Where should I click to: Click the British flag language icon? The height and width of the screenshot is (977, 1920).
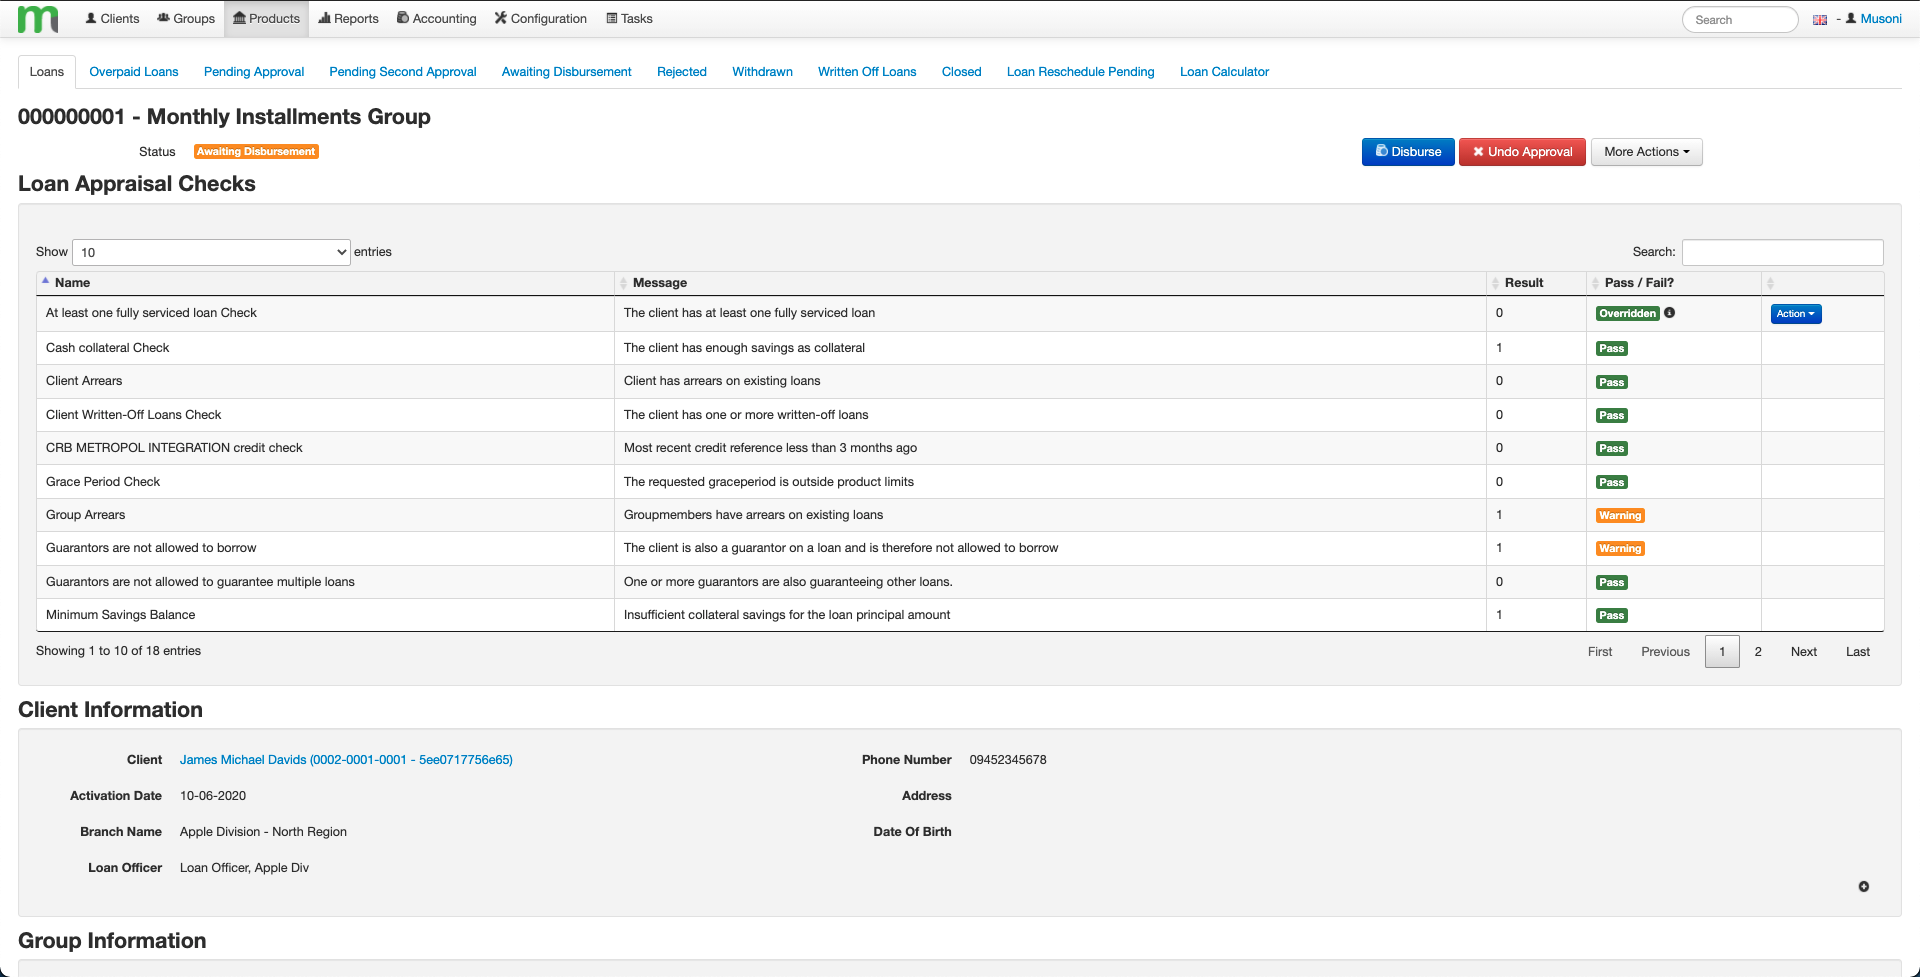coord(1820,18)
